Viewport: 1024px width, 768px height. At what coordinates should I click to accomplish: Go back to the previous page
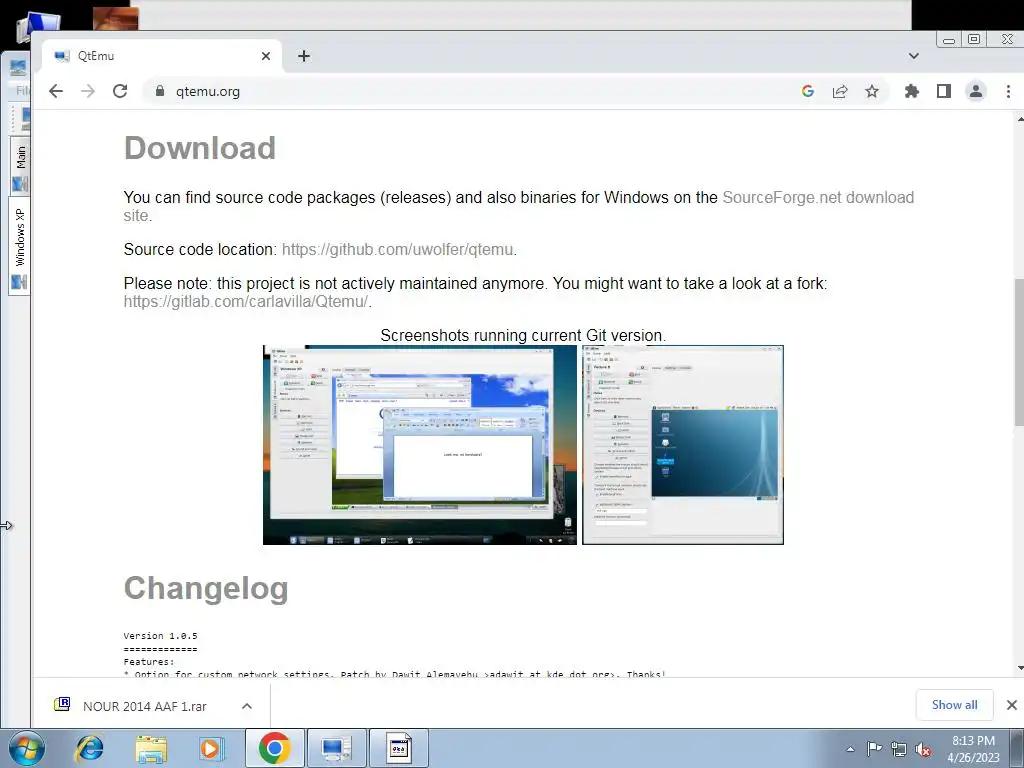[56, 91]
